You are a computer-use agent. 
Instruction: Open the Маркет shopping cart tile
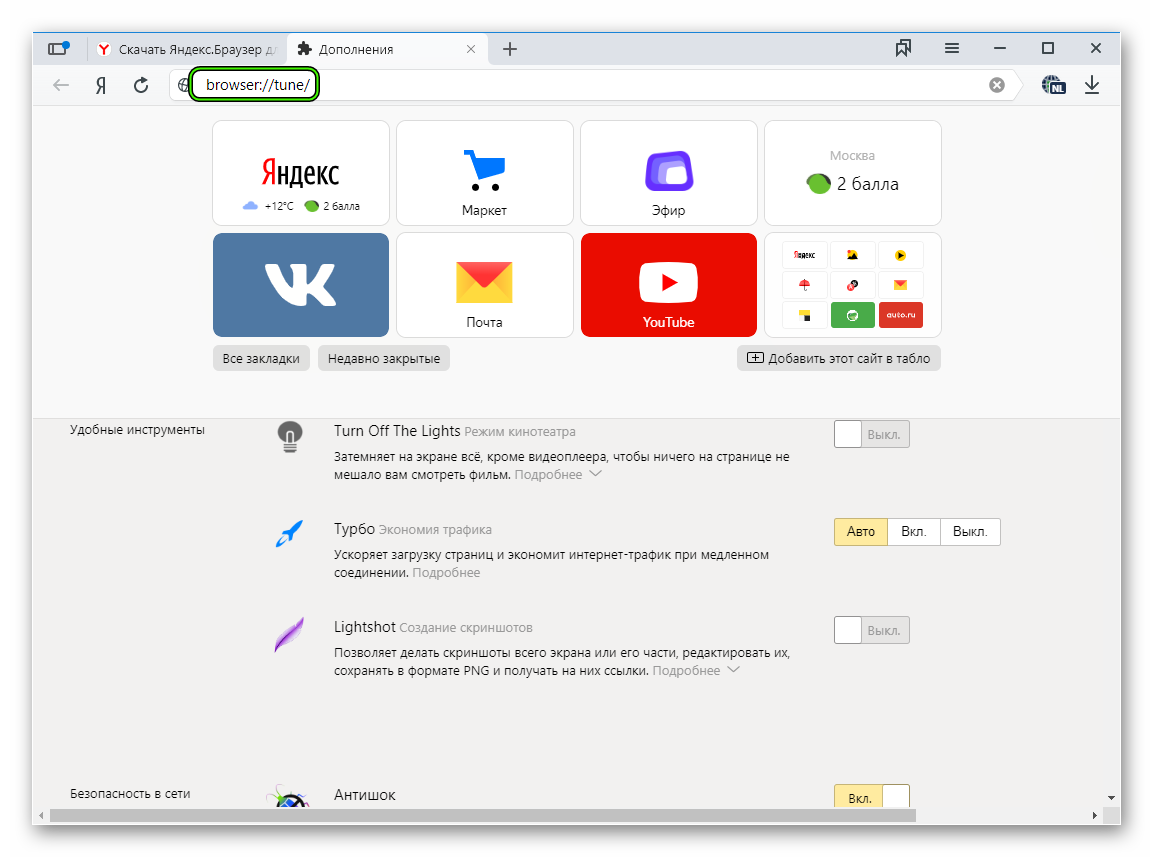485,173
